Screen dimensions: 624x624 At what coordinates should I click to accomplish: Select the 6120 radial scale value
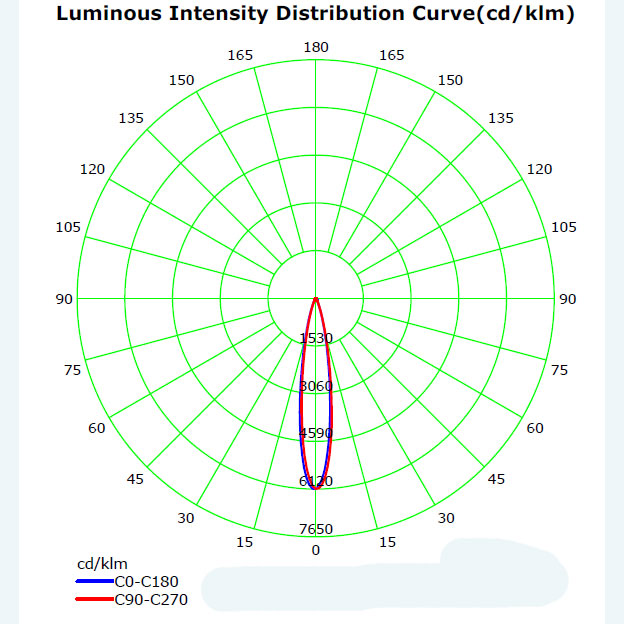316,482
